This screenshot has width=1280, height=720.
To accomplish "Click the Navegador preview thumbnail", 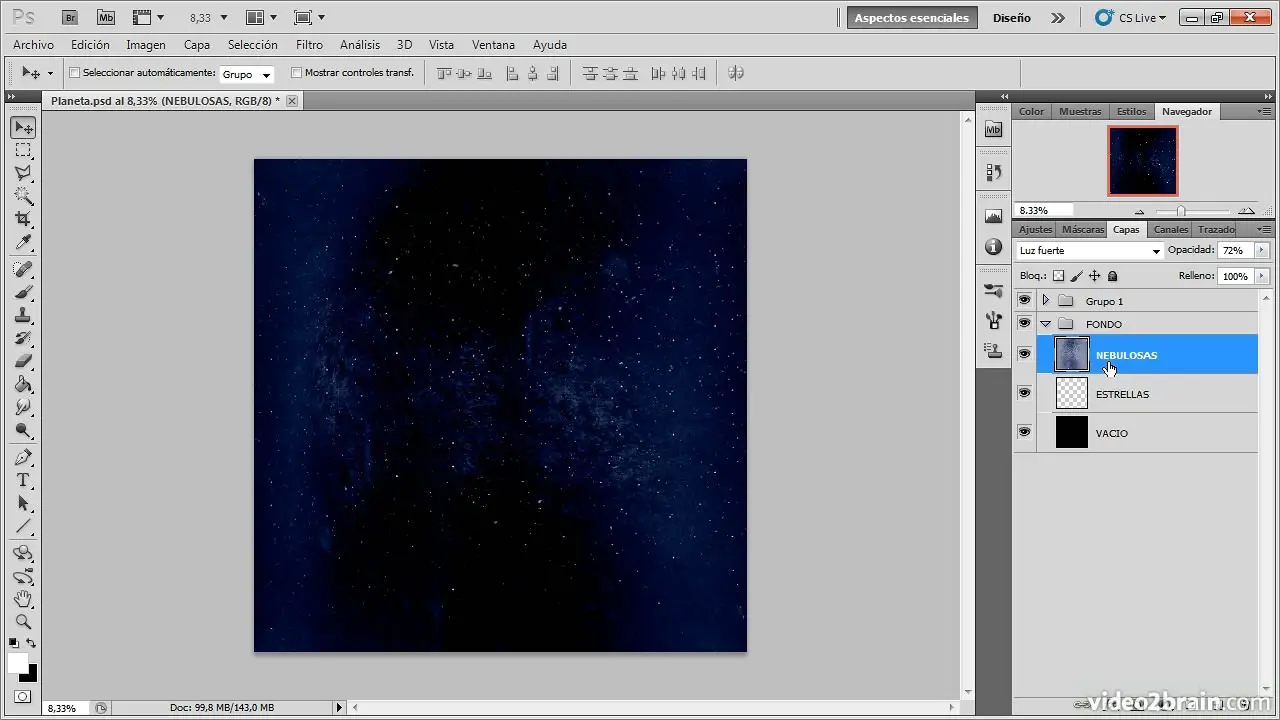I will (1143, 161).
